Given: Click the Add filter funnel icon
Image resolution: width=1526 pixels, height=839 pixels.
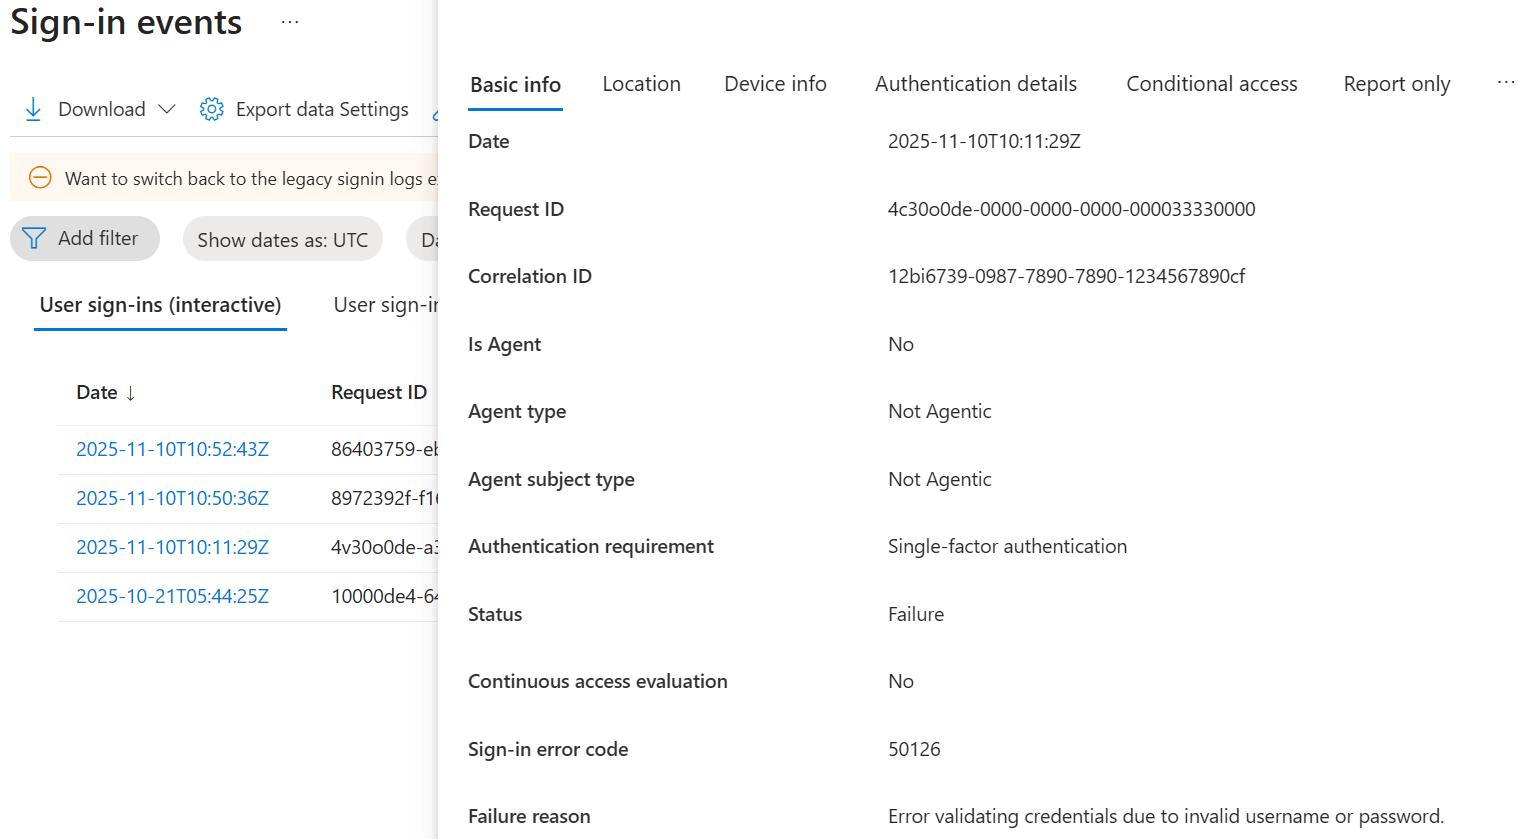Looking at the screenshot, I should tap(33, 238).
